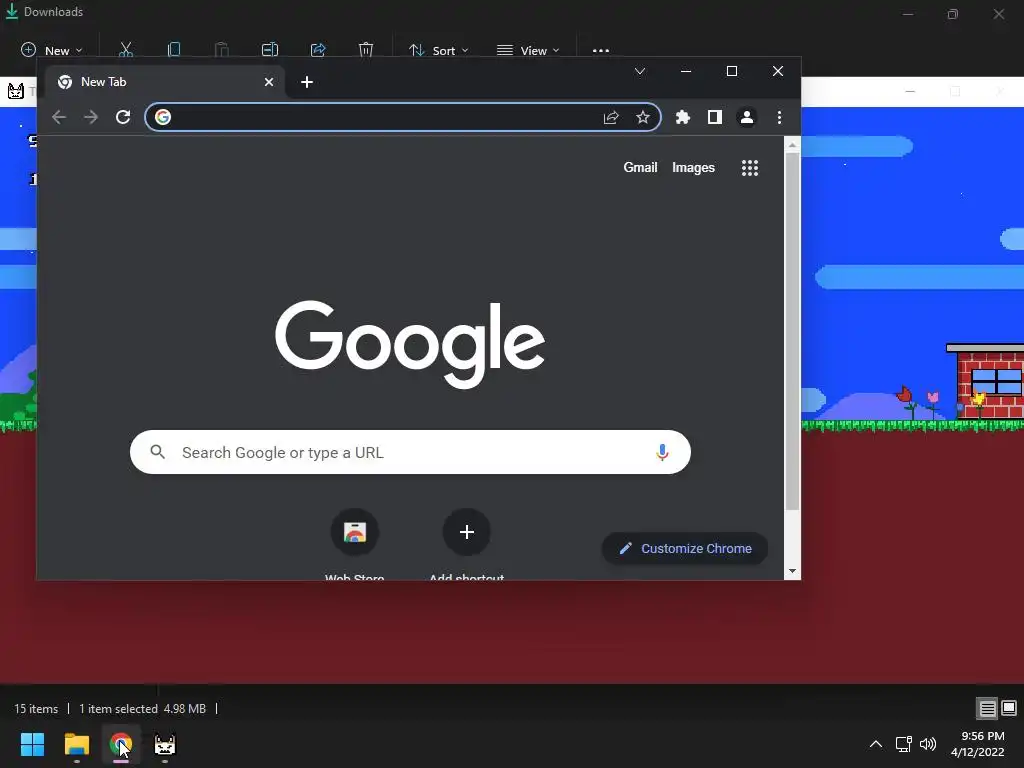
Task: Click the cat game icon on taskbar
Action: point(165,744)
